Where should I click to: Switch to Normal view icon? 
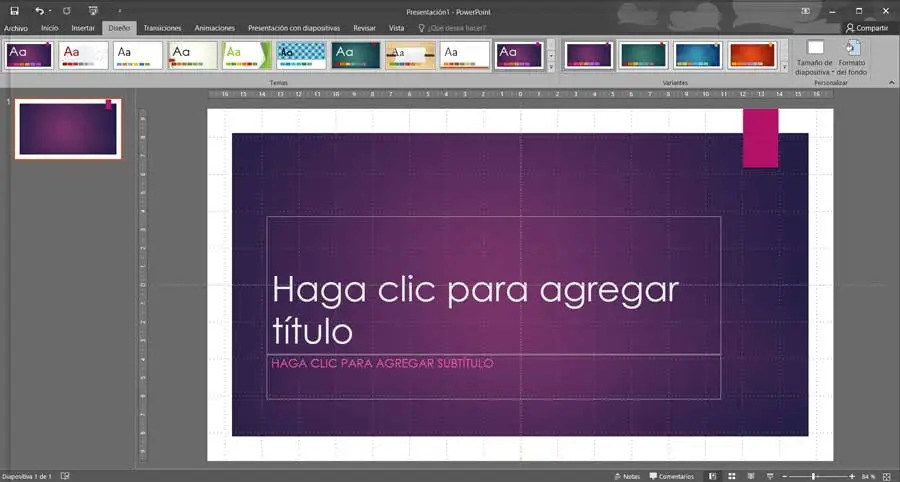(712, 476)
